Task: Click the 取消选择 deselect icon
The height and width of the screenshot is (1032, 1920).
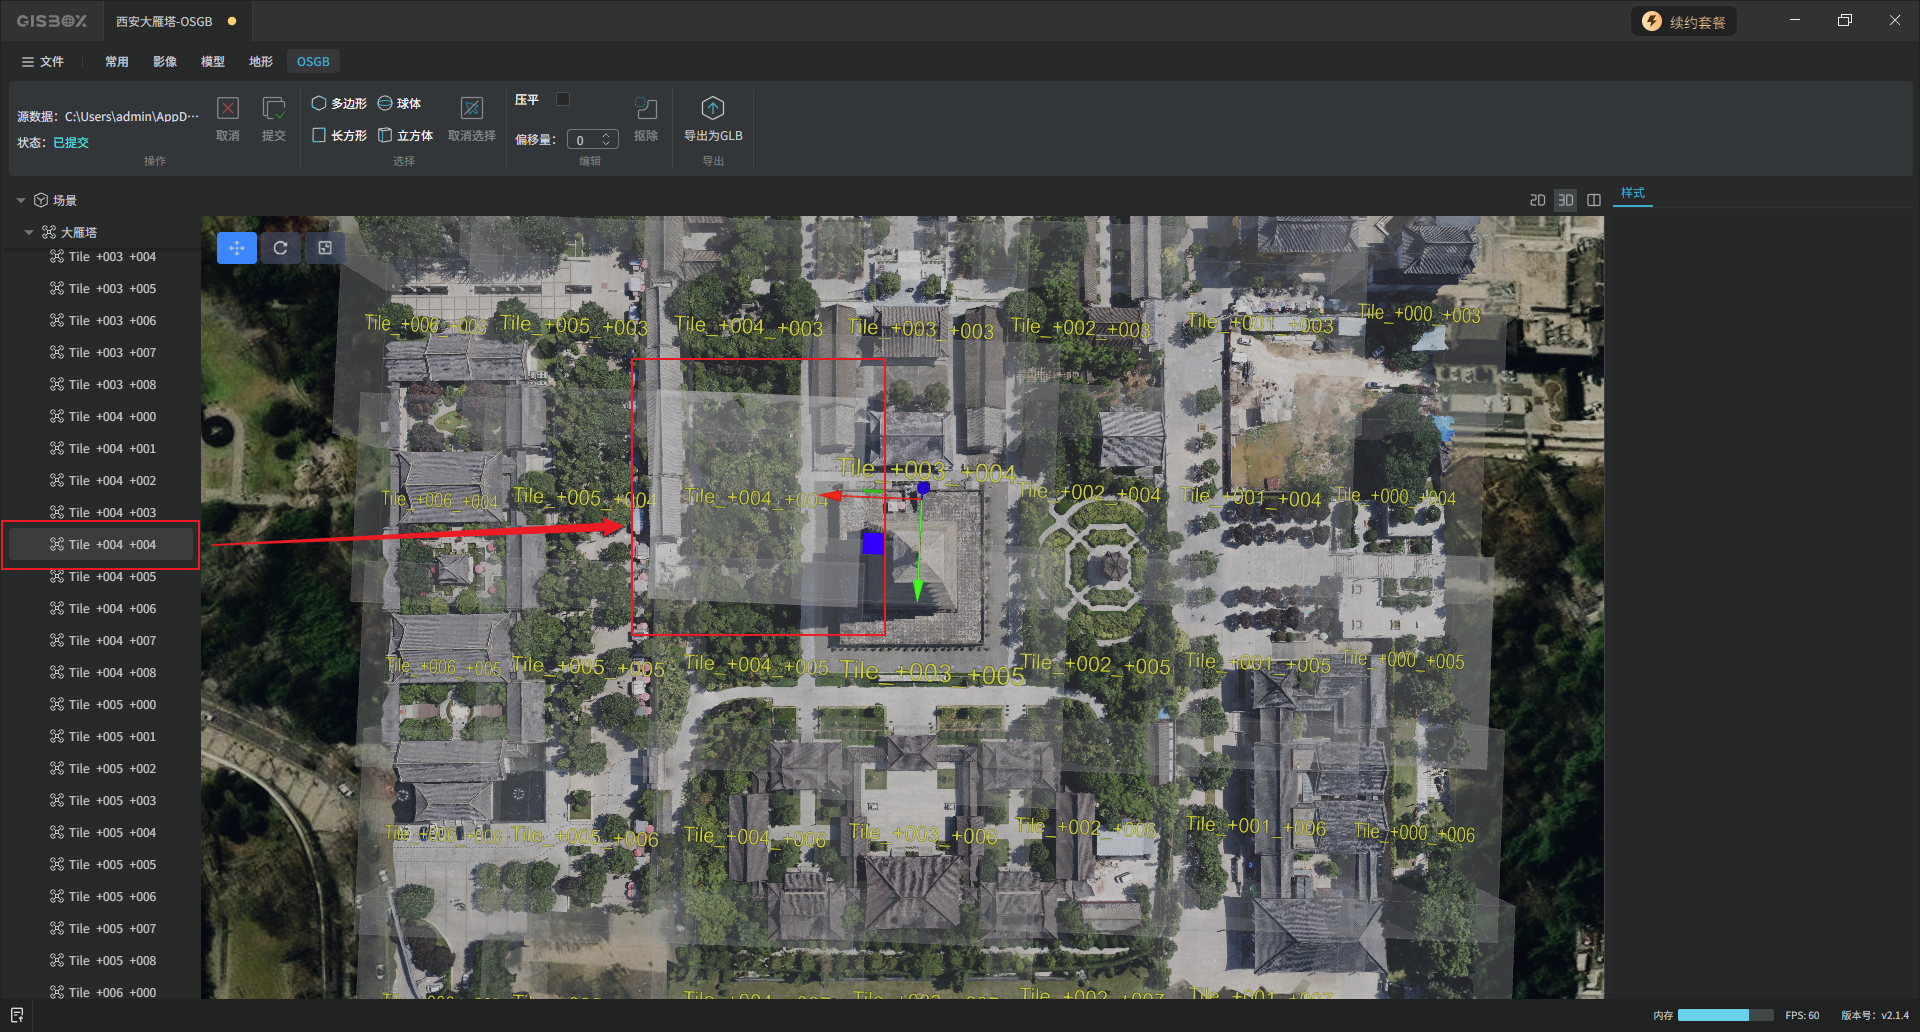Action: [471, 109]
